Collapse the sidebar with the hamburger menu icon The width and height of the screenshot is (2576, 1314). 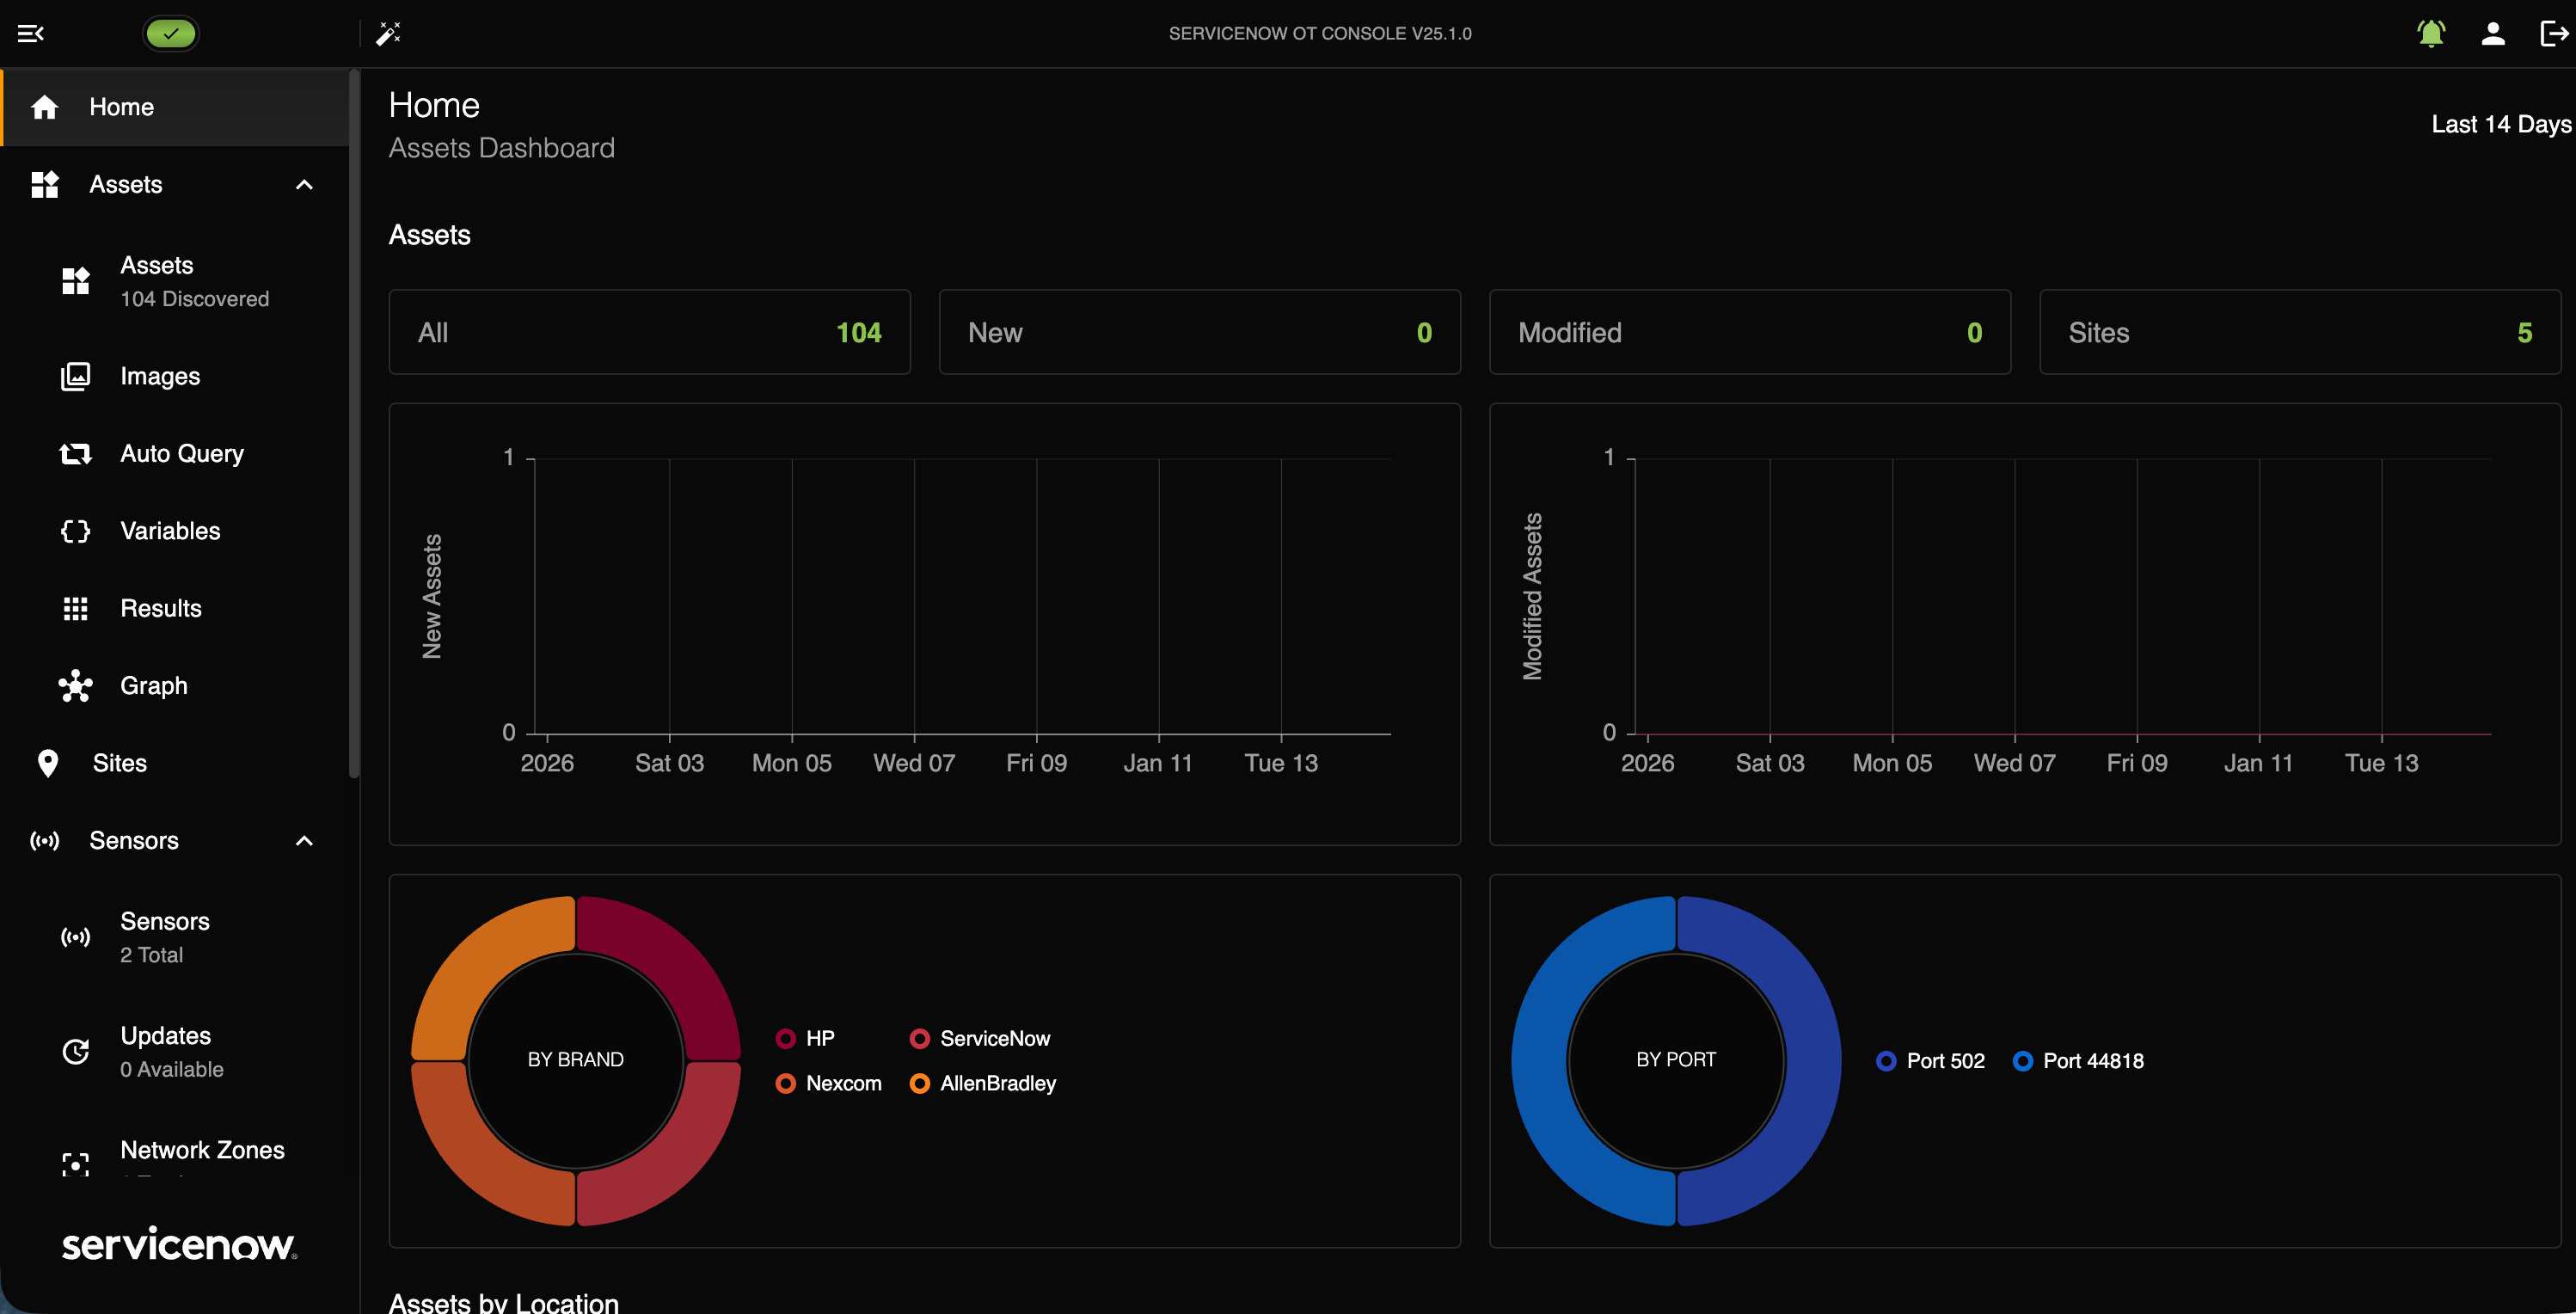click(31, 34)
